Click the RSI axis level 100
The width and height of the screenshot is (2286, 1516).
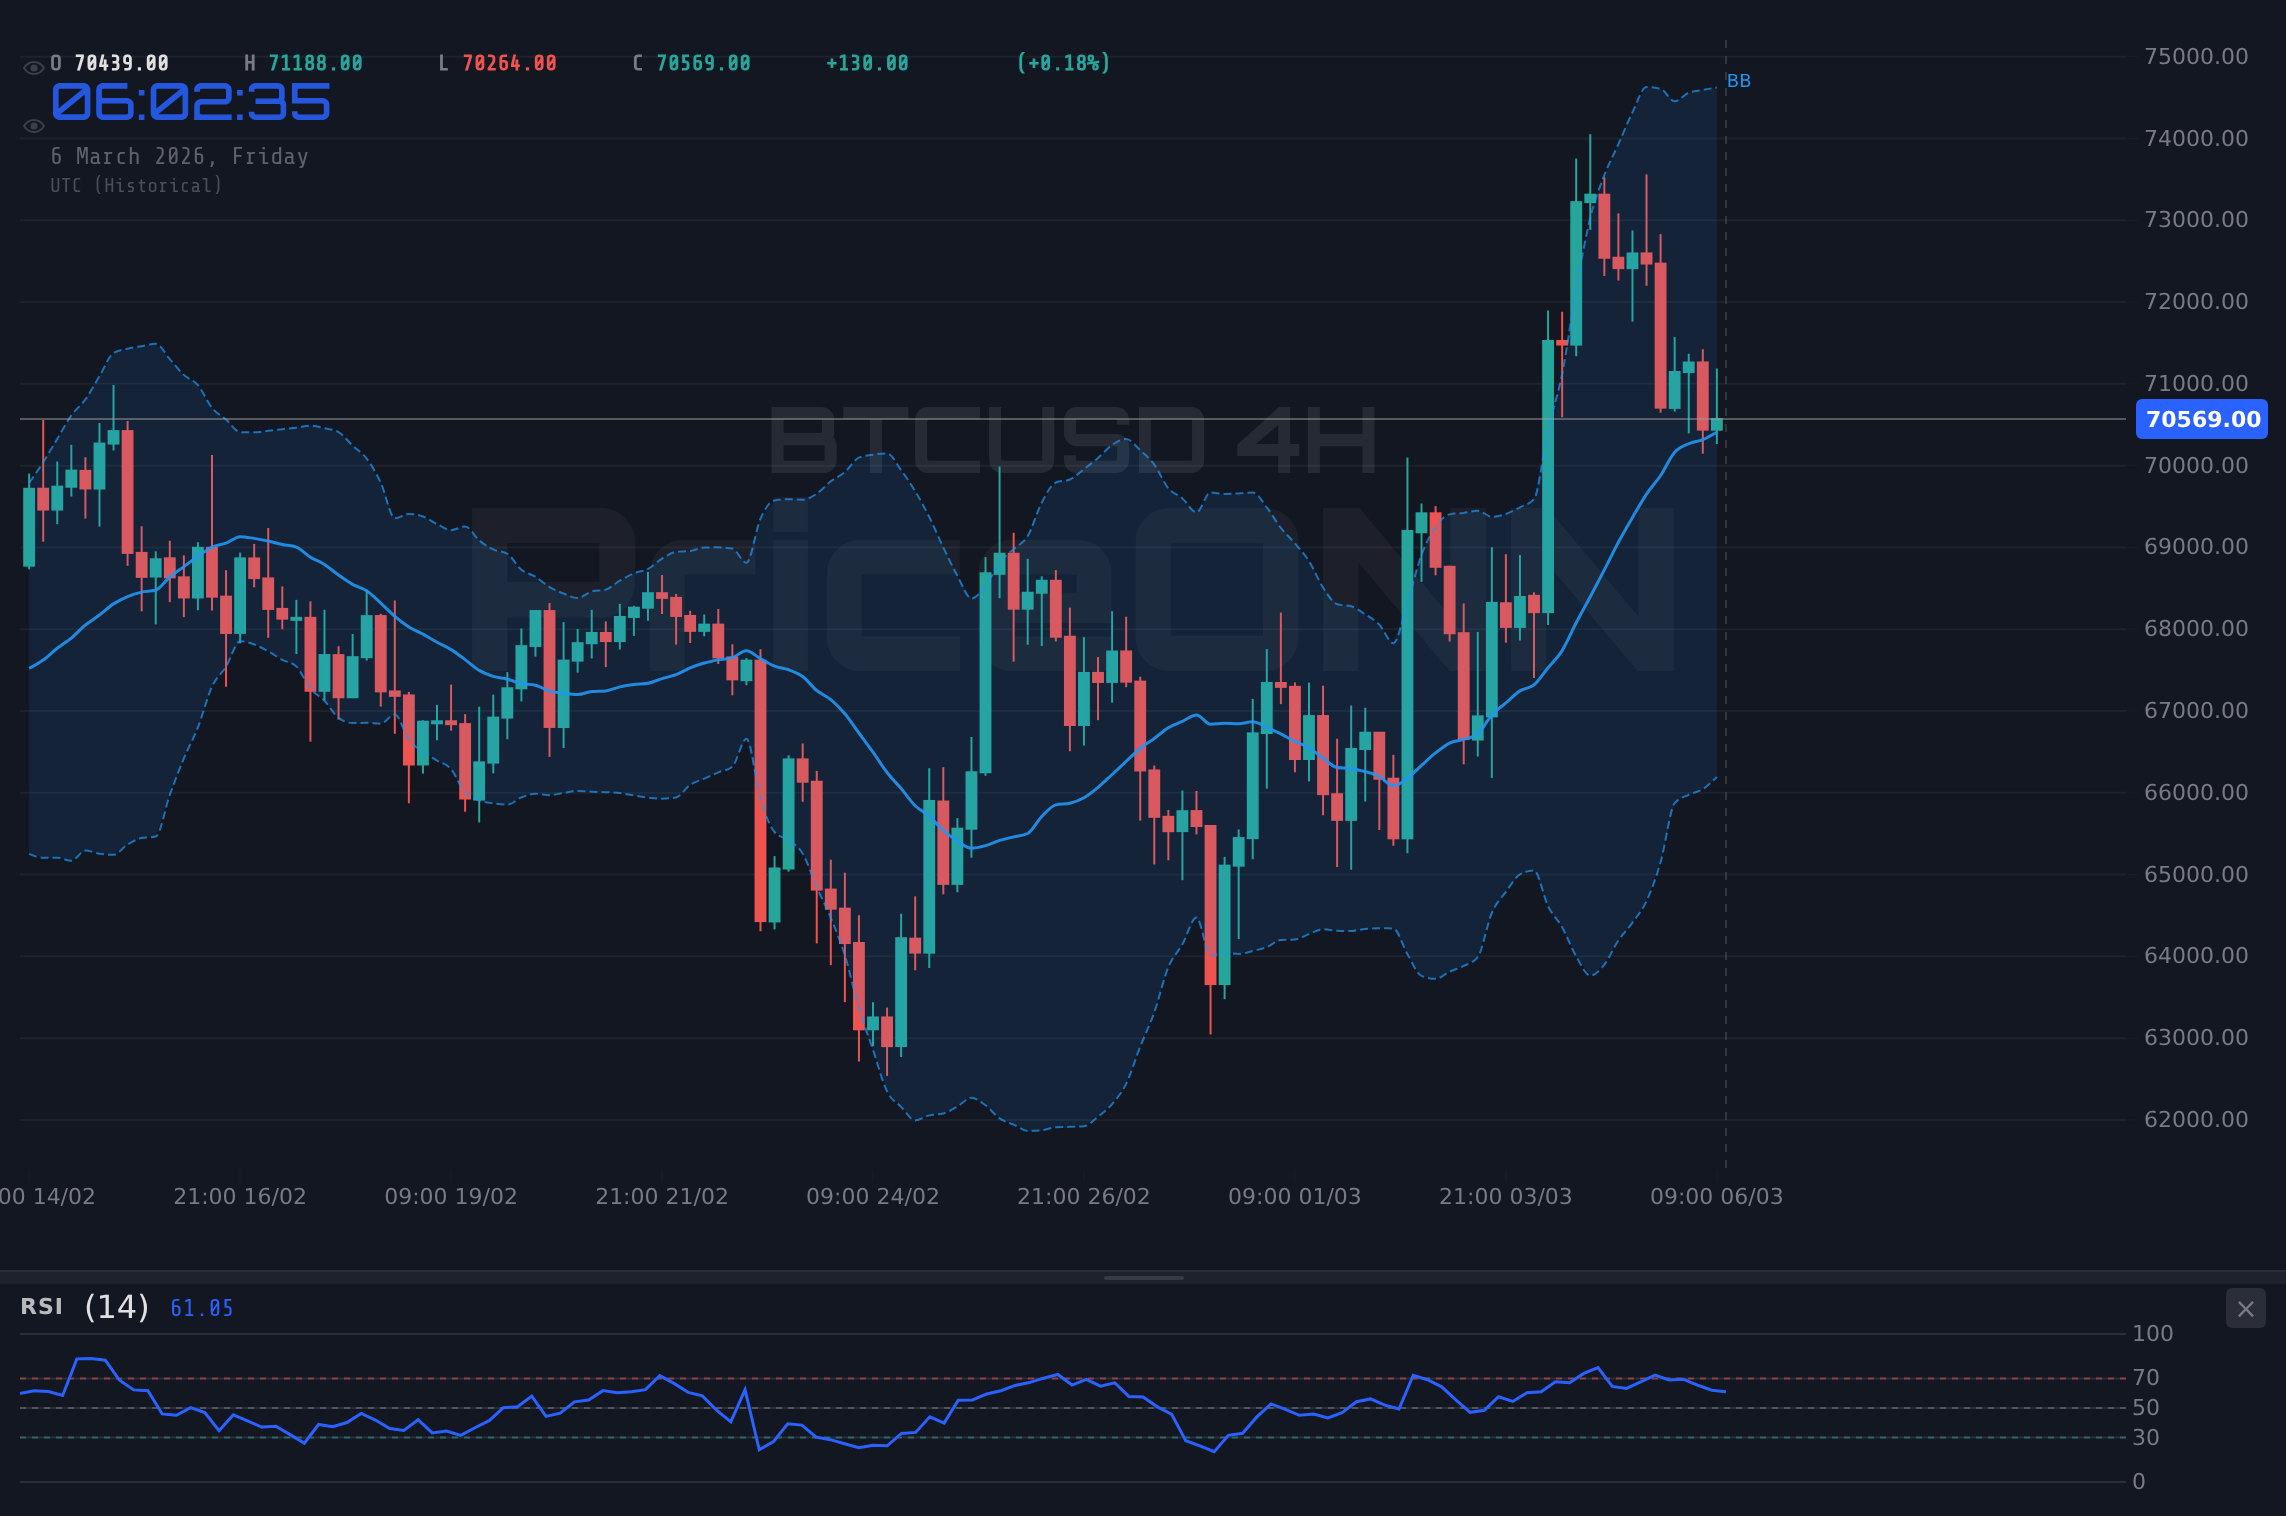(x=2153, y=1333)
